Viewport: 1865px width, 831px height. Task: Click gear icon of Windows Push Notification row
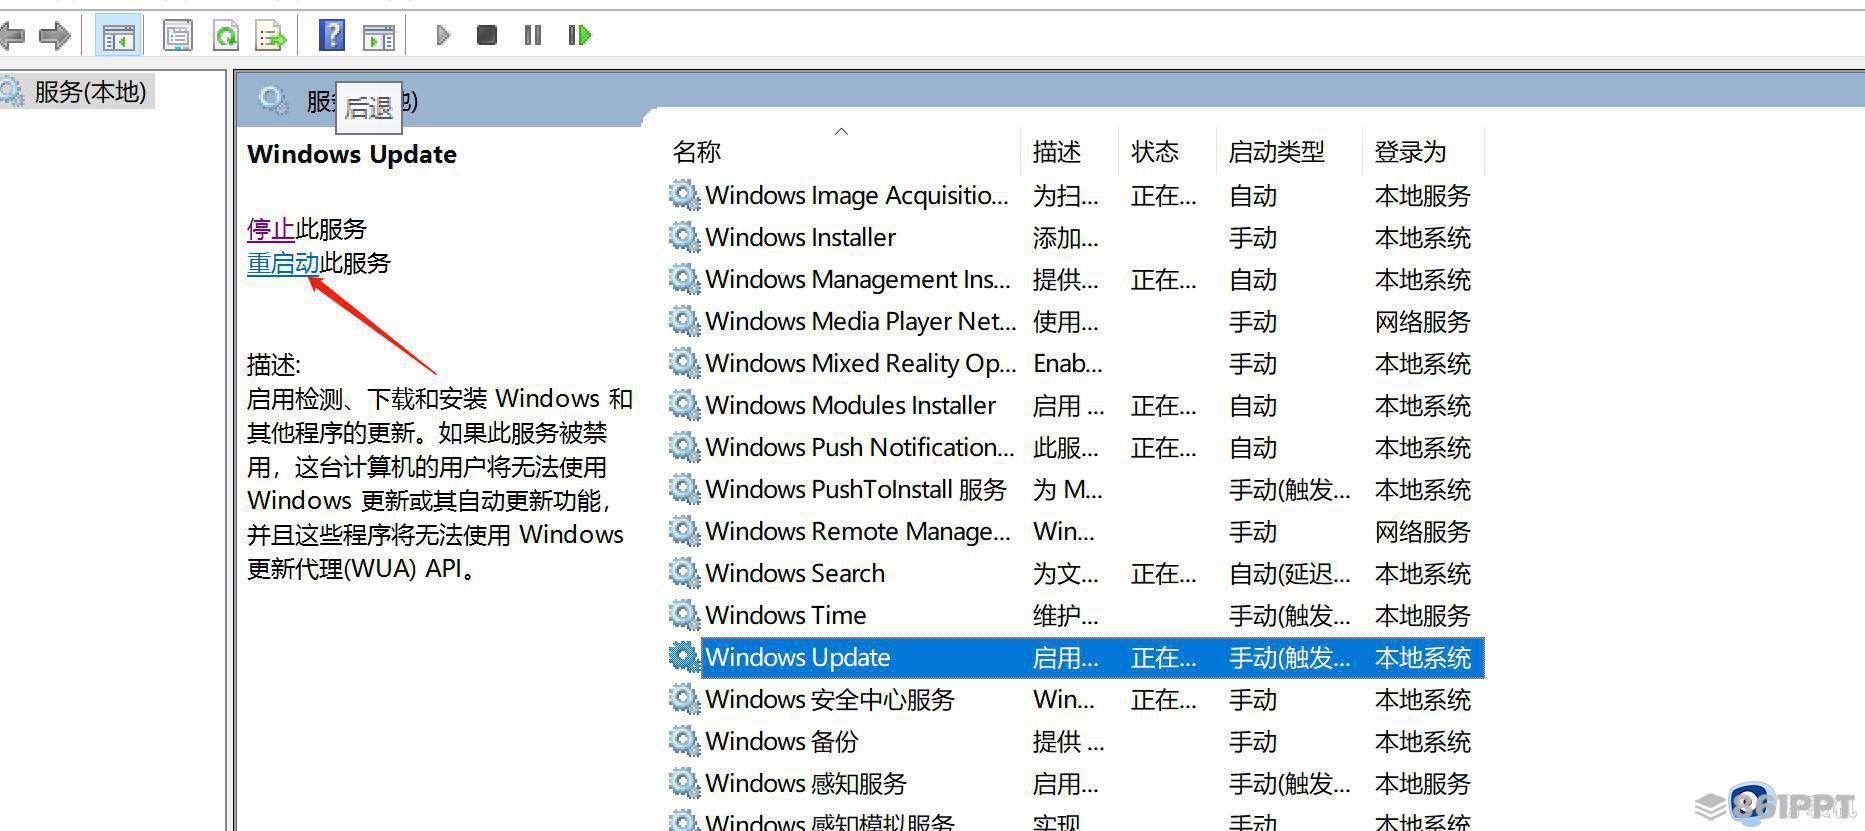pos(684,447)
